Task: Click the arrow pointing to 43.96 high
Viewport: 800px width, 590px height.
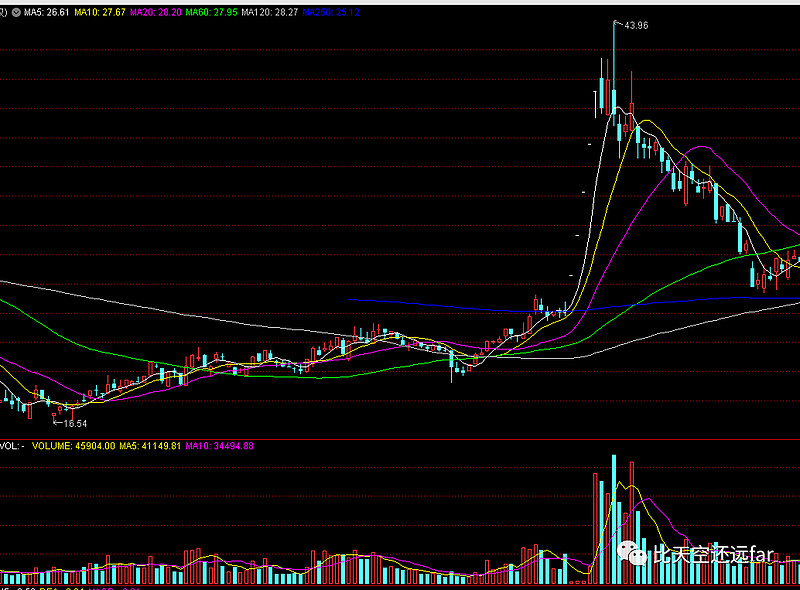Action: coord(618,23)
